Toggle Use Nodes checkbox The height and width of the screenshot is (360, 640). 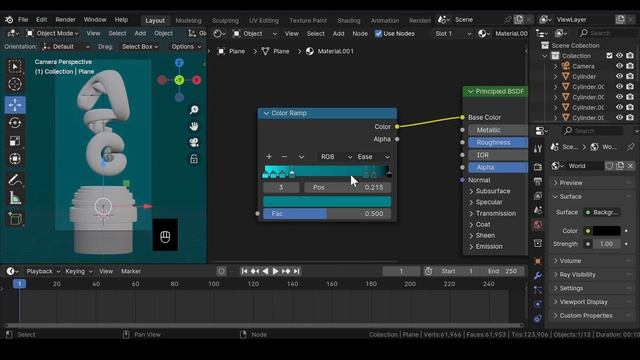[x=378, y=33]
